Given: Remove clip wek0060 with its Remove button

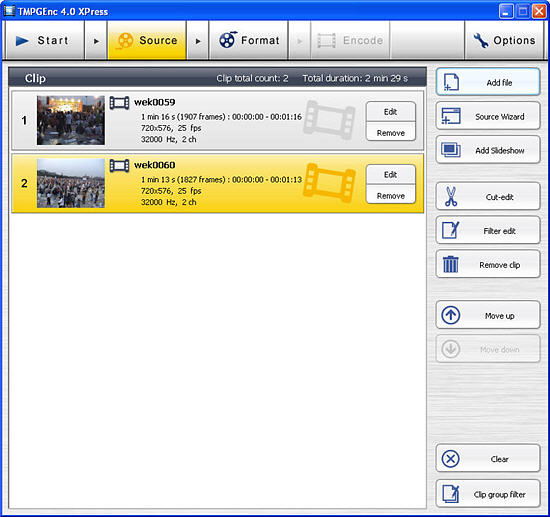Looking at the screenshot, I should (x=390, y=196).
